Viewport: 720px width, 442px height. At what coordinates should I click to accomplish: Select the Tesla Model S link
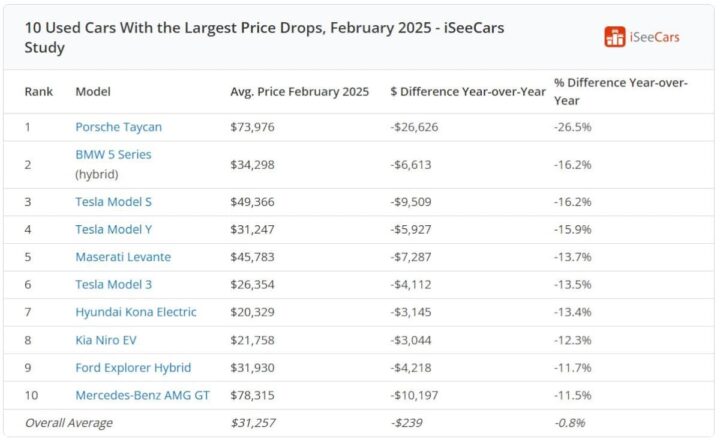pyautogui.click(x=113, y=202)
